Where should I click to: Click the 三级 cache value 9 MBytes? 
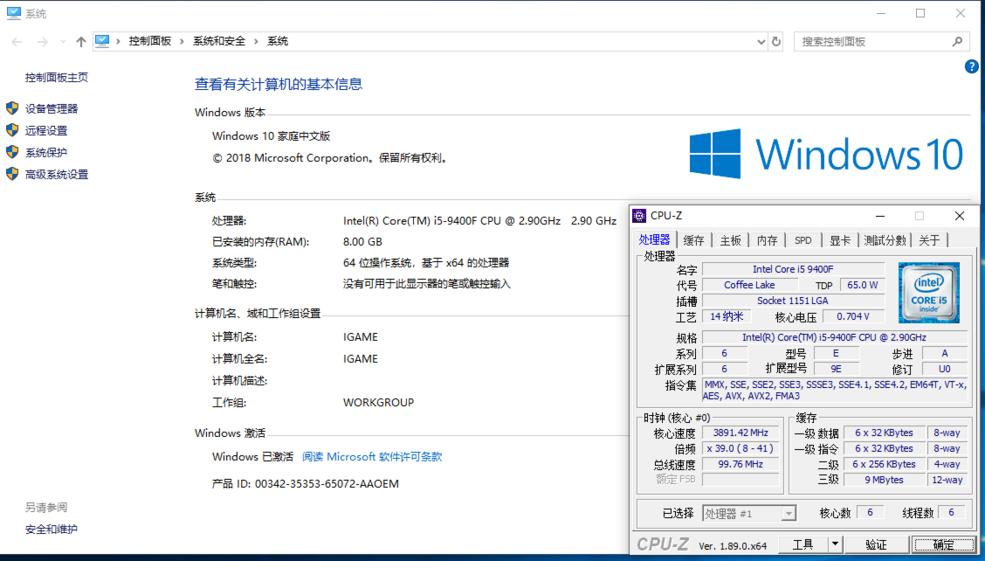pyautogui.click(x=884, y=479)
